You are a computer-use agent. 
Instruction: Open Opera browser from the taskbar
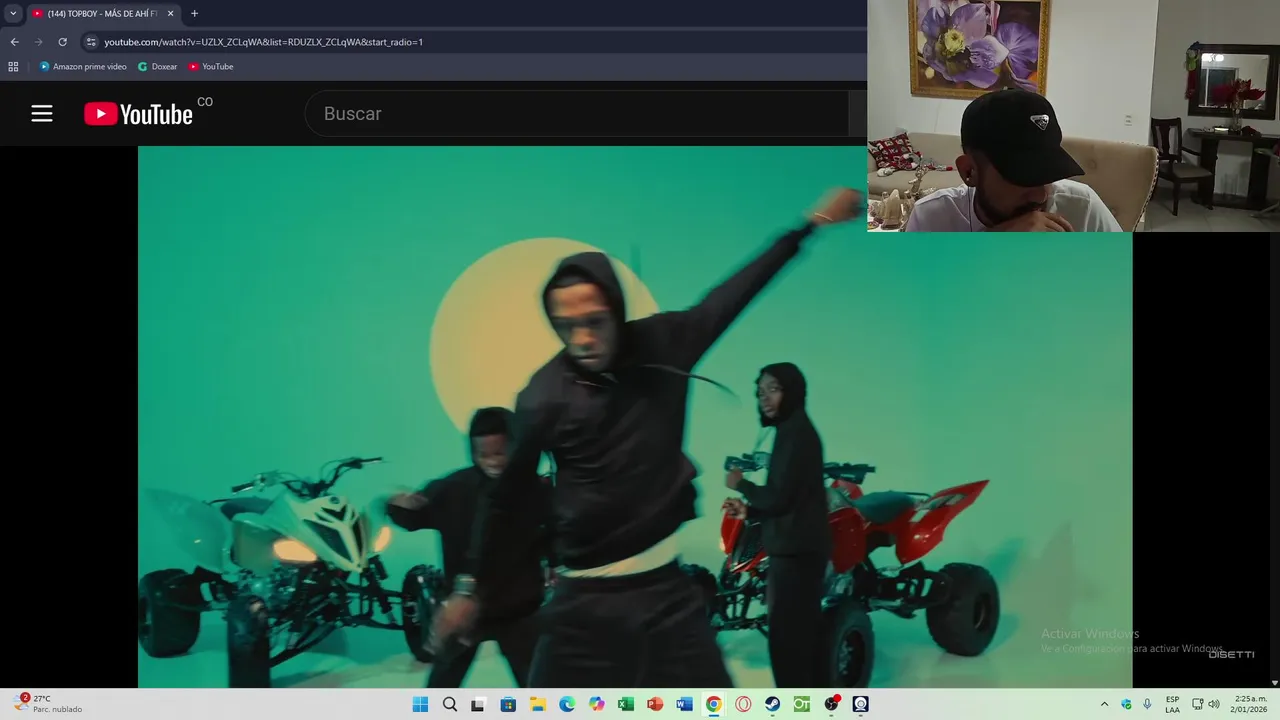click(743, 704)
